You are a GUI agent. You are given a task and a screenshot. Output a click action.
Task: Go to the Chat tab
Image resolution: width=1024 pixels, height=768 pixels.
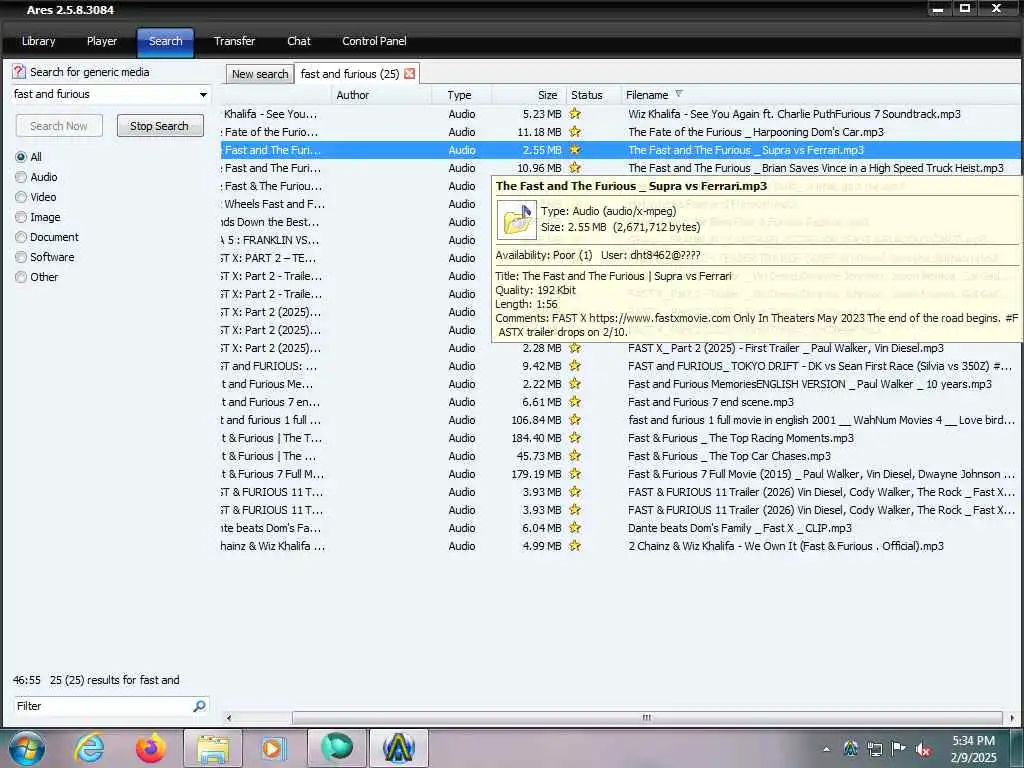coord(298,41)
